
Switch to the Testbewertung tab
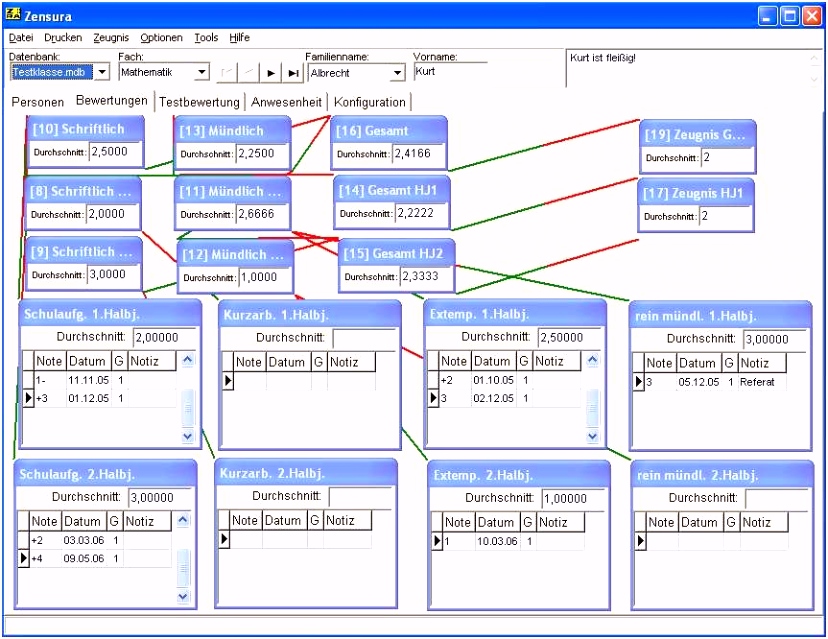[x=199, y=102]
